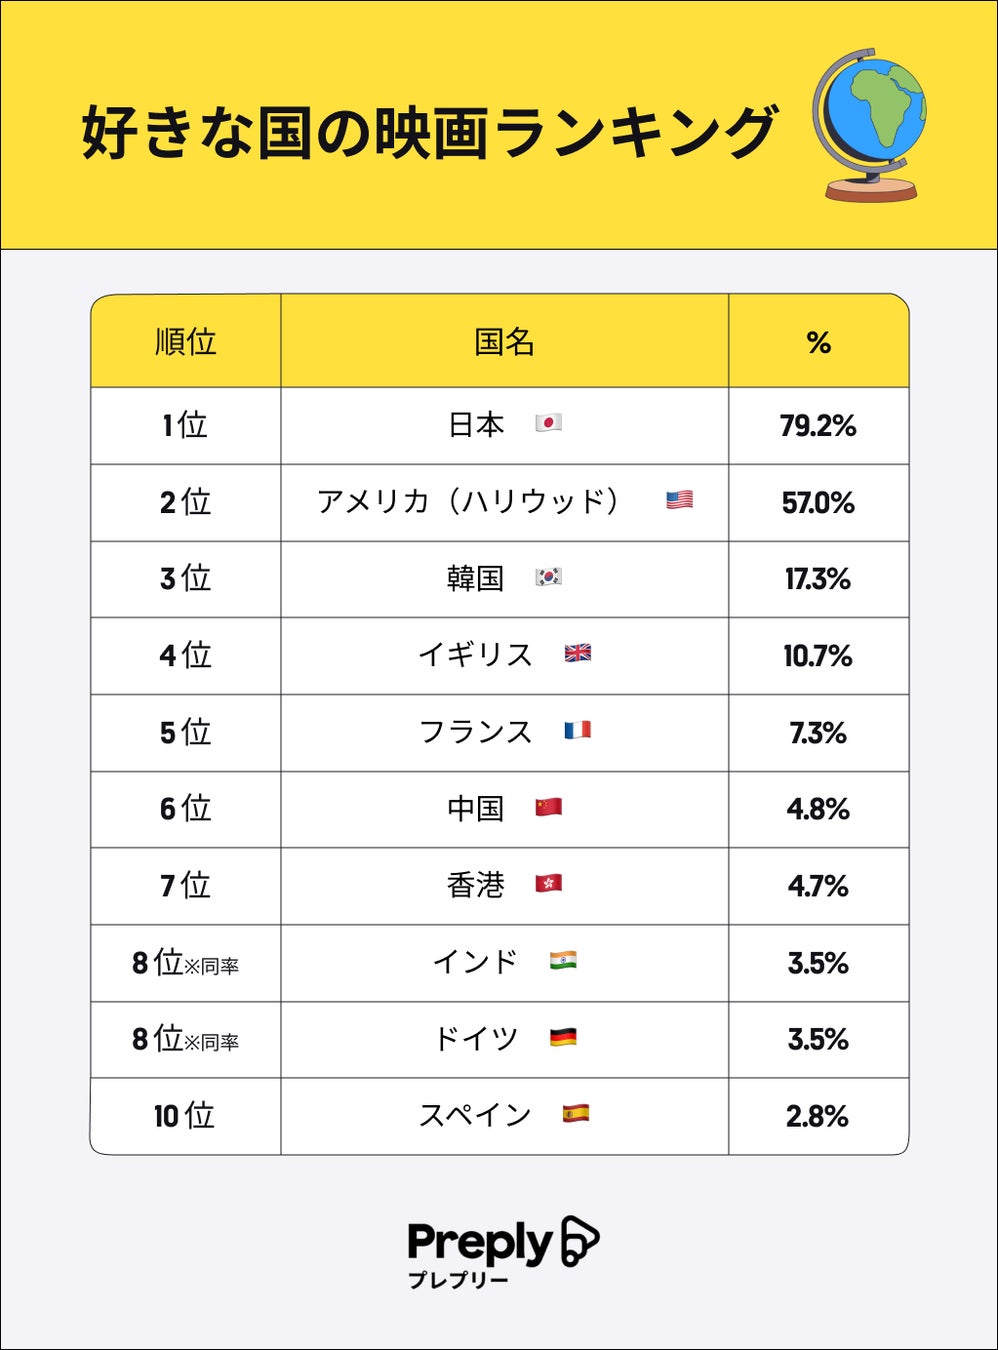Click the United Kingdom flag icon
Viewport: 998px width, 1350px height.
[578, 653]
